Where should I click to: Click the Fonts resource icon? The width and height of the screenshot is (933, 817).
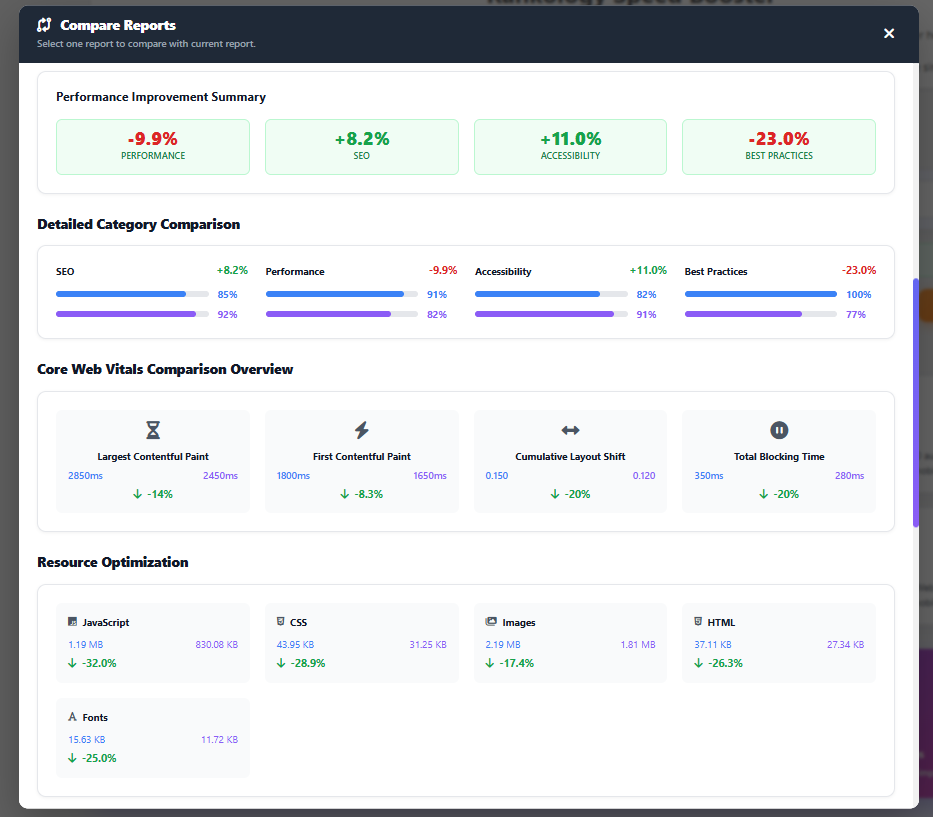[73, 717]
